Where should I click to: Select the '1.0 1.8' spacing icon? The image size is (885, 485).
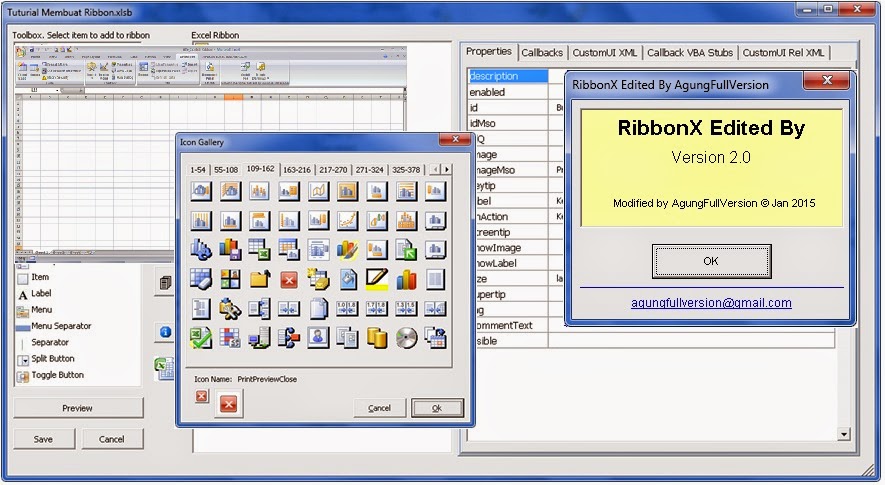[x=348, y=309]
